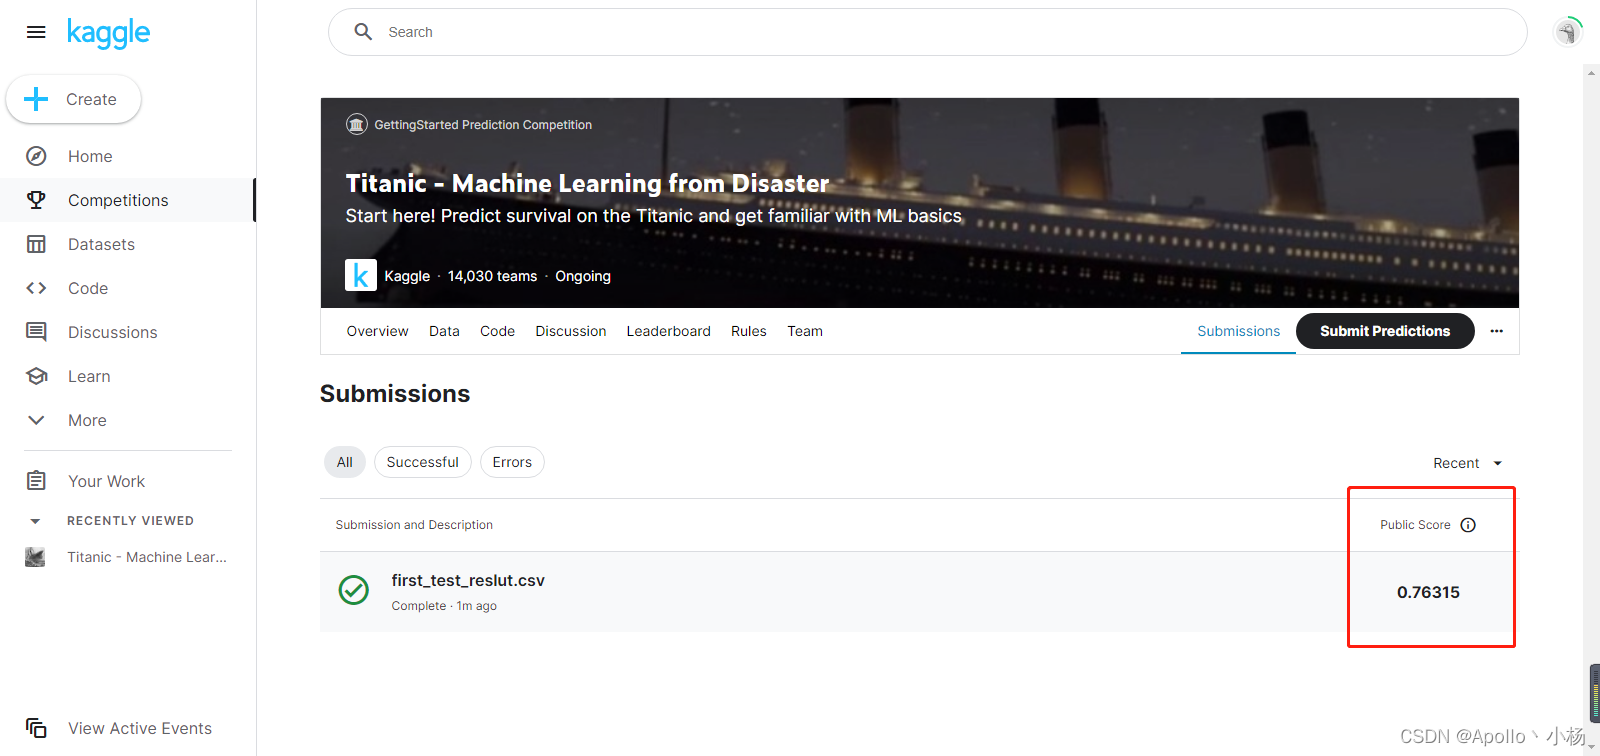Image resolution: width=1600 pixels, height=756 pixels.
Task: Click the View Active Events icon
Action: pyautogui.click(x=36, y=728)
